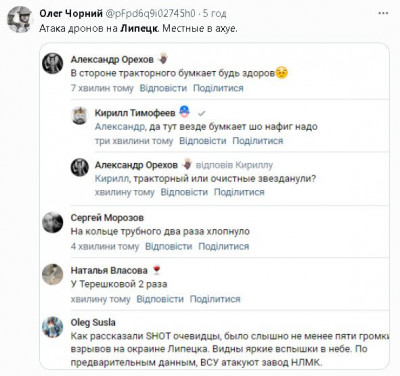Click Відповісти under Кирилл Тимофеев's reply

[203, 141]
